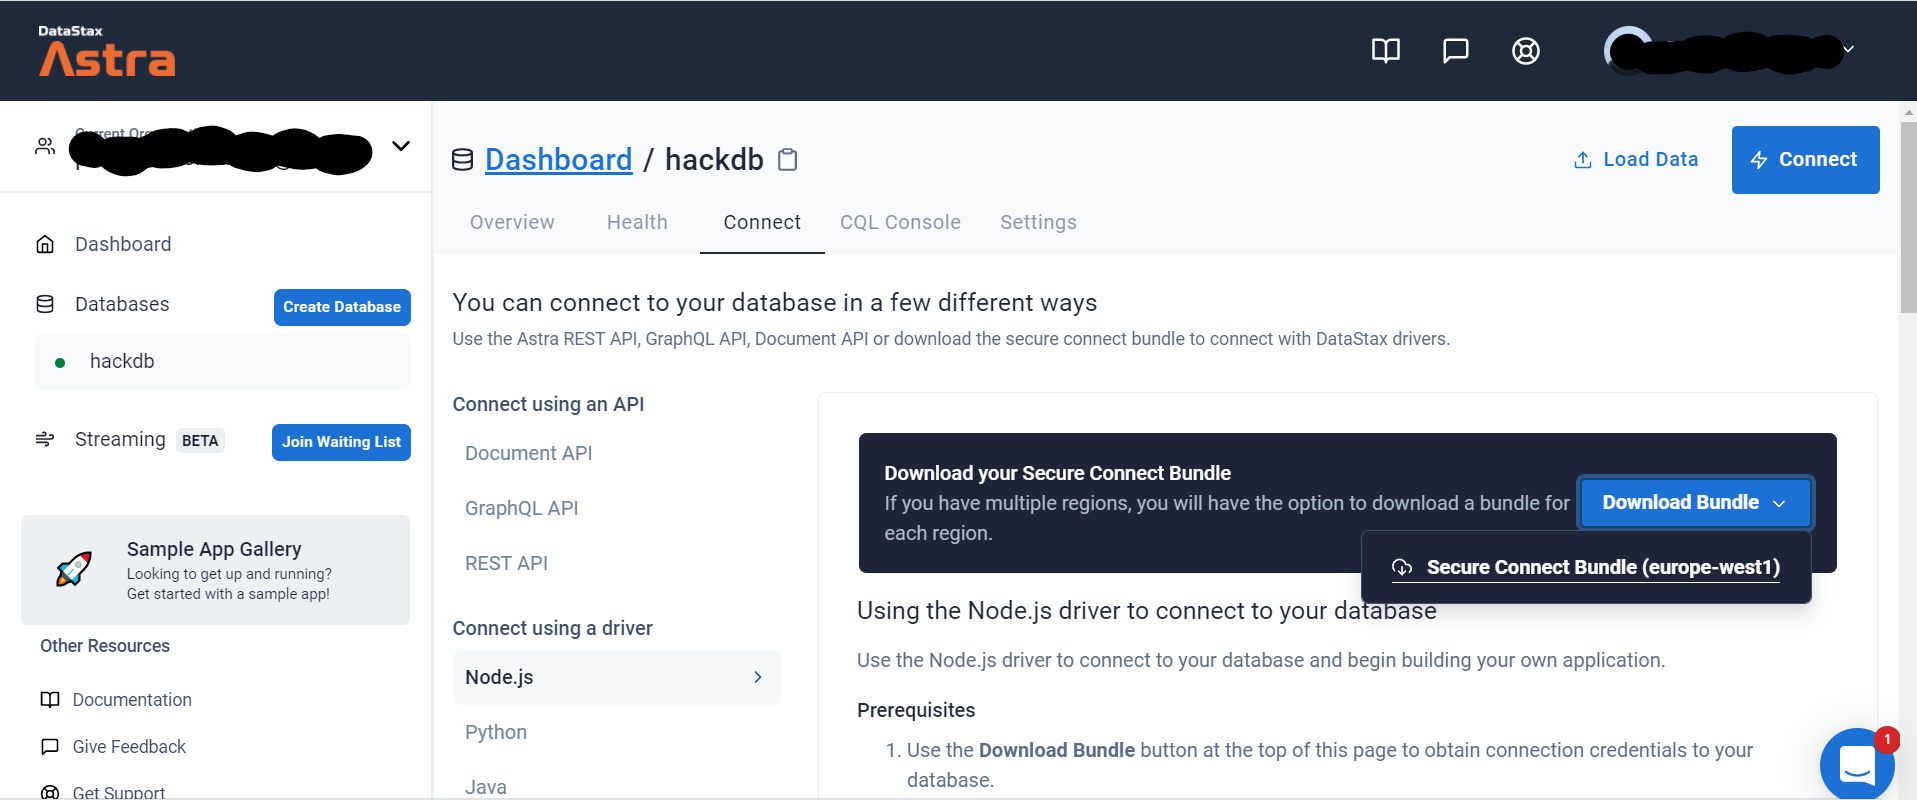The width and height of the screenshot is (1917, 800).
Task: Open the documentation book icon in header
Action: (1385, 51)
